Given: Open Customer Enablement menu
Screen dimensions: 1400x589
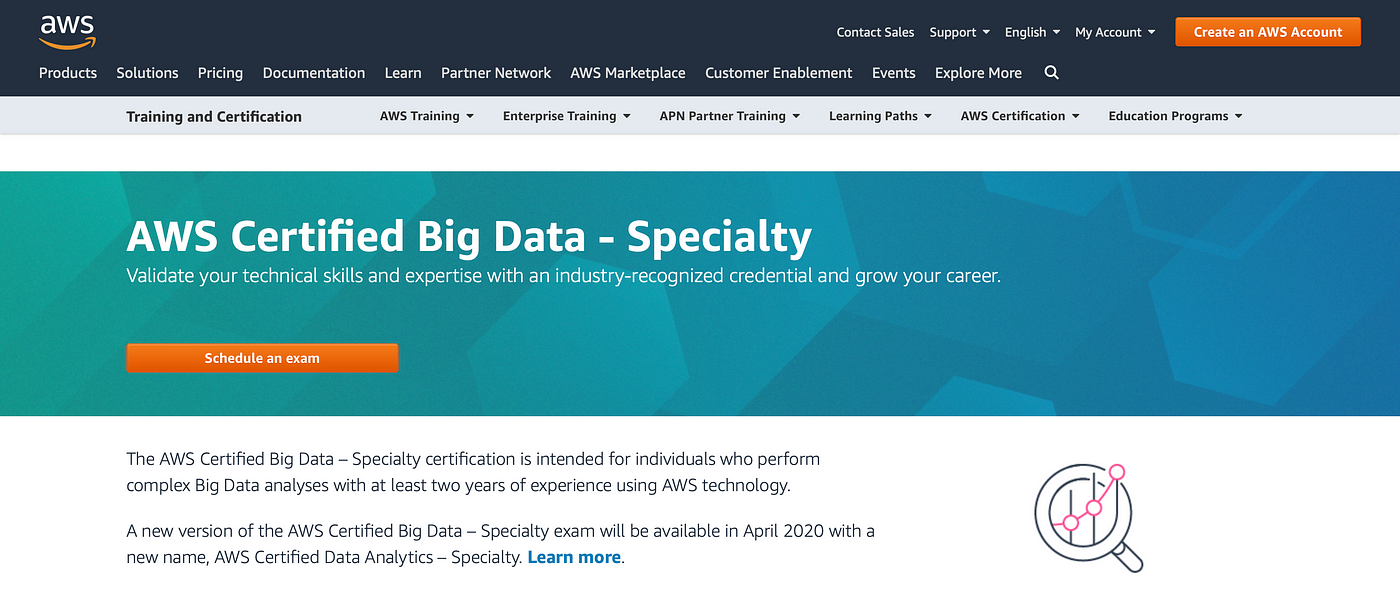Looking at the screenshot, I should click(x=779, y=73).
